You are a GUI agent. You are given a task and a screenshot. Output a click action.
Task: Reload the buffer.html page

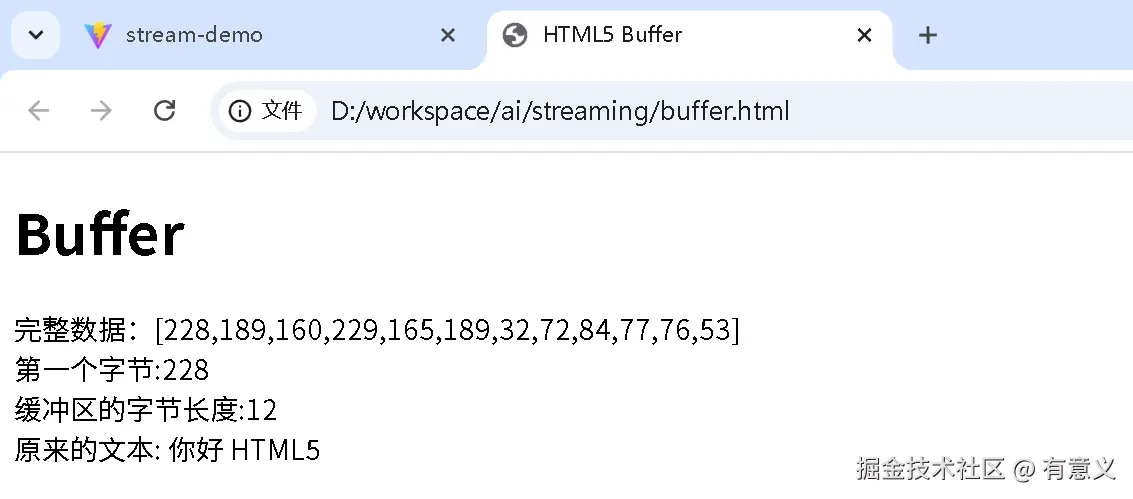coord(165,110)
